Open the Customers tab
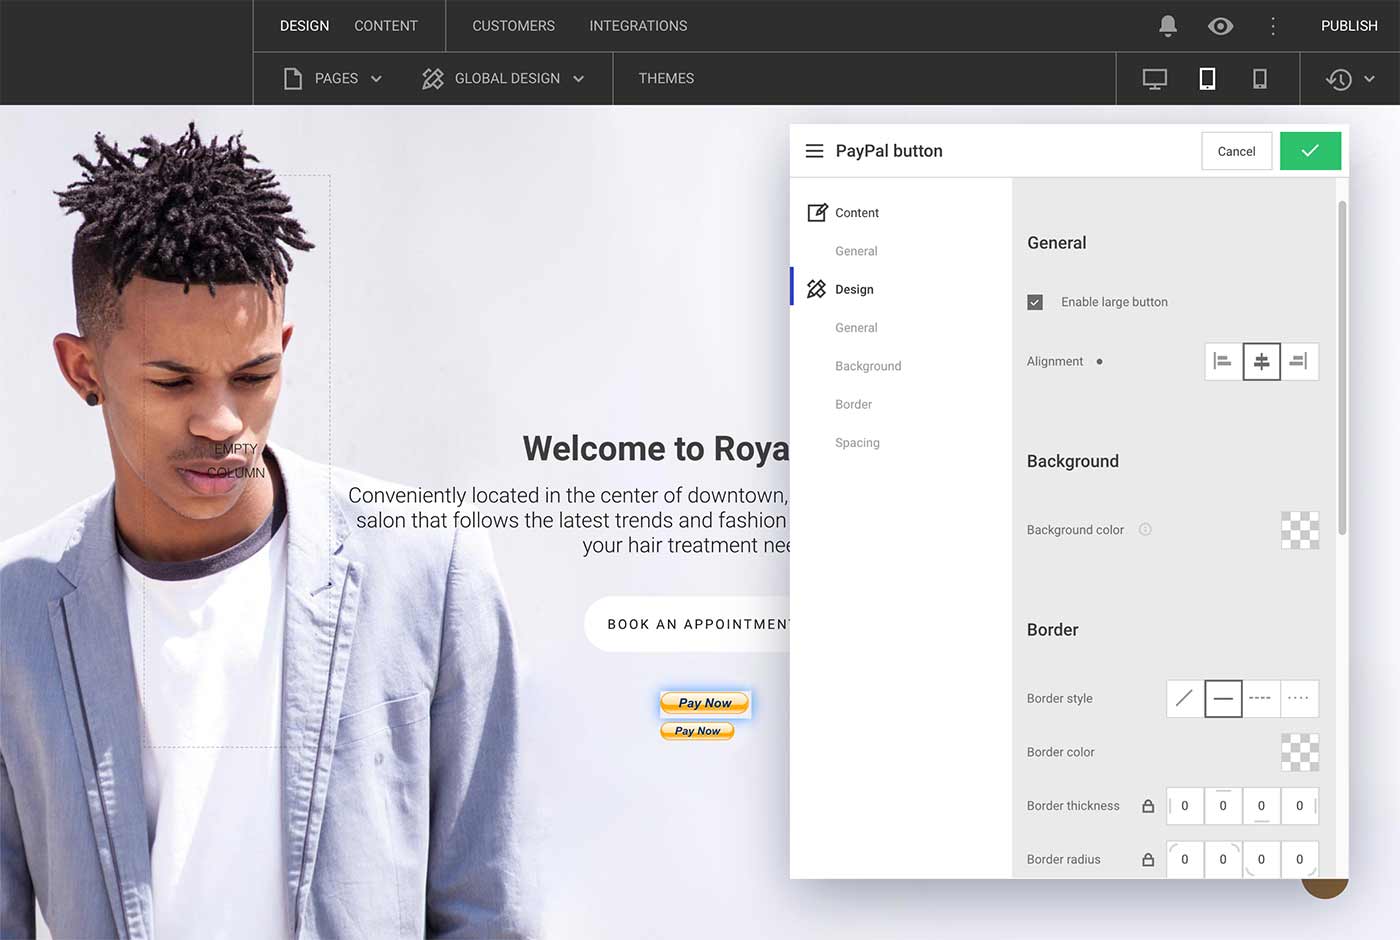The image size is (1400, 940). pos(513,26)
